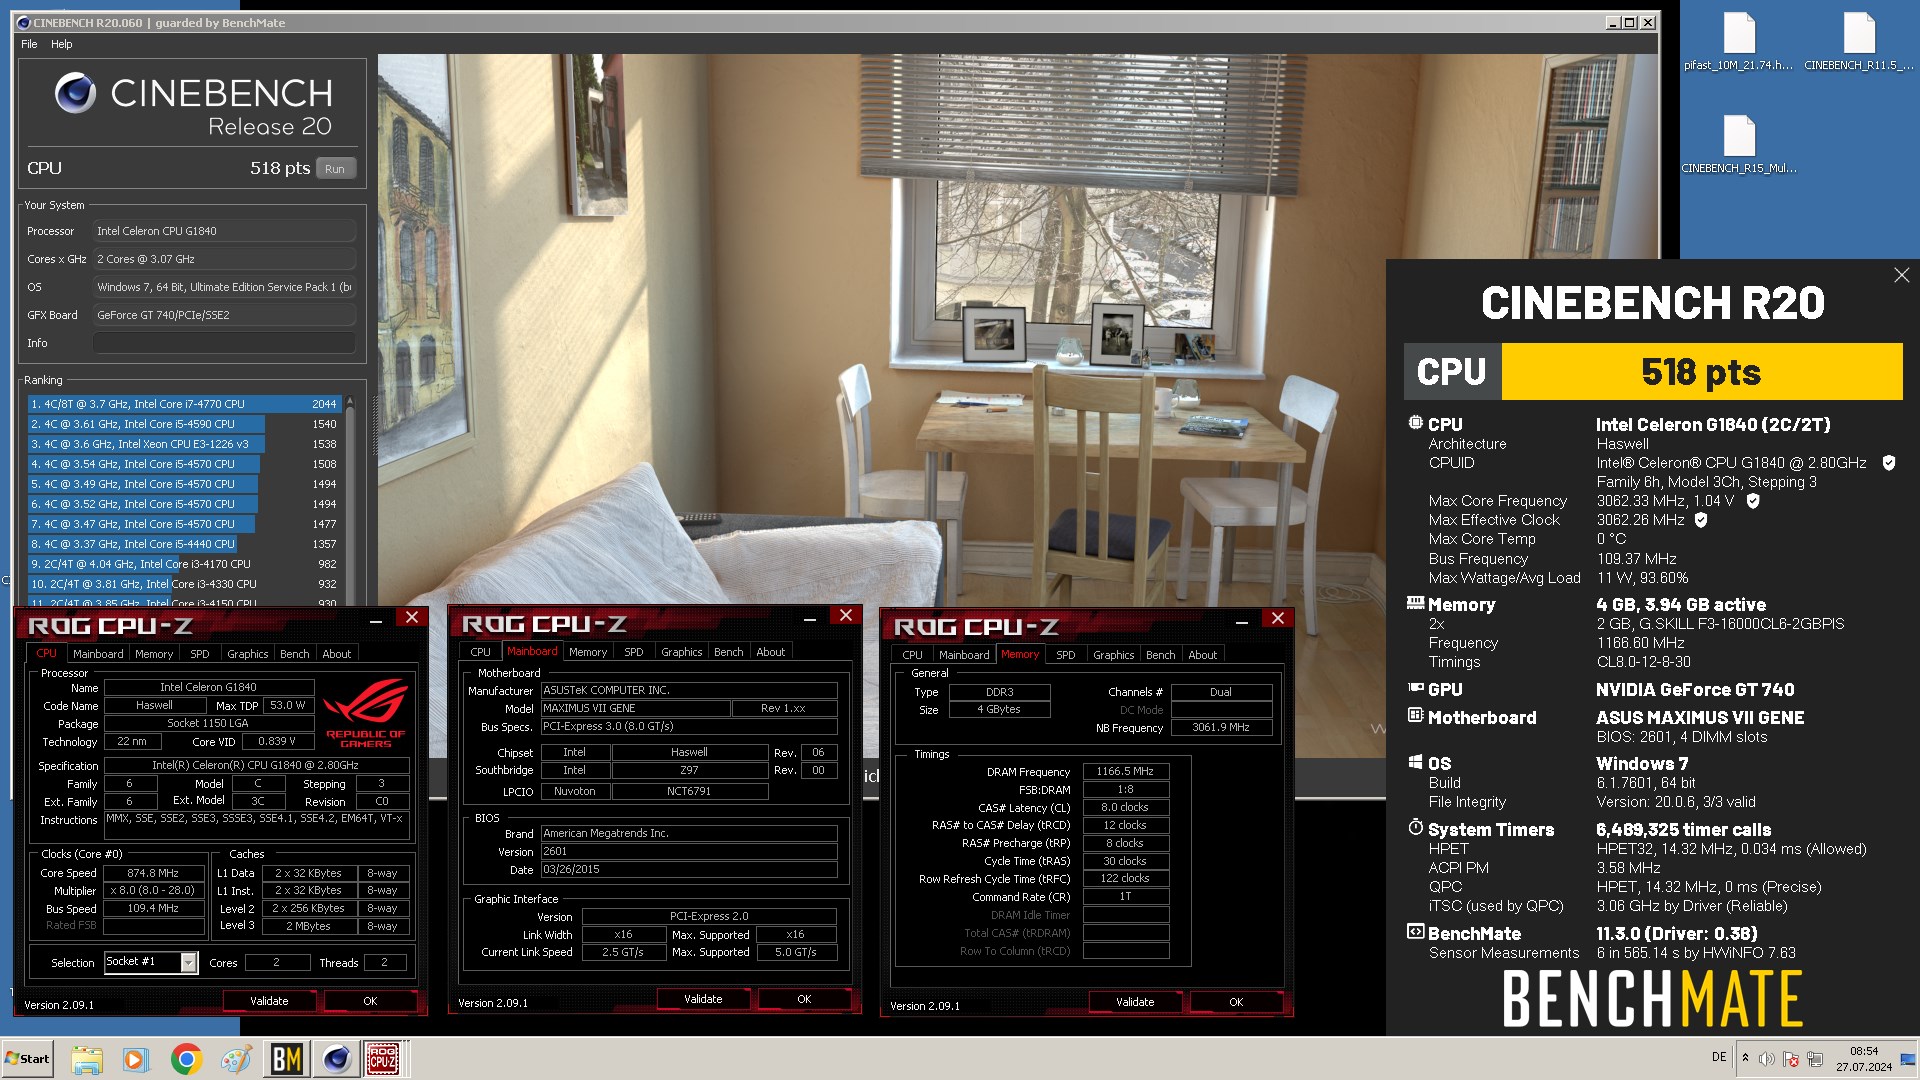The image size is (1920, 1080).
Task: Open Windows Explorer folder icon in taskbar
Action: coord(87,1059)
